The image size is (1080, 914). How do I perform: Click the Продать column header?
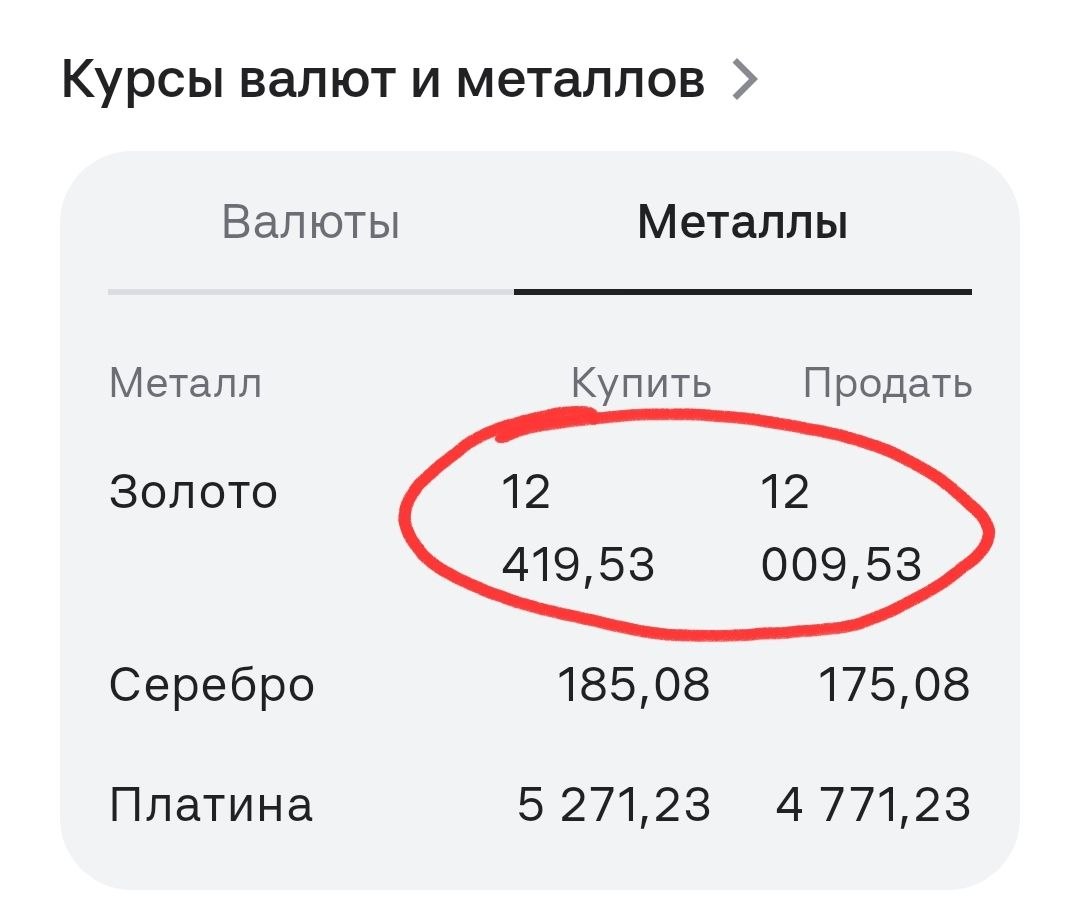pyautogui.click(x=888, y=383)
